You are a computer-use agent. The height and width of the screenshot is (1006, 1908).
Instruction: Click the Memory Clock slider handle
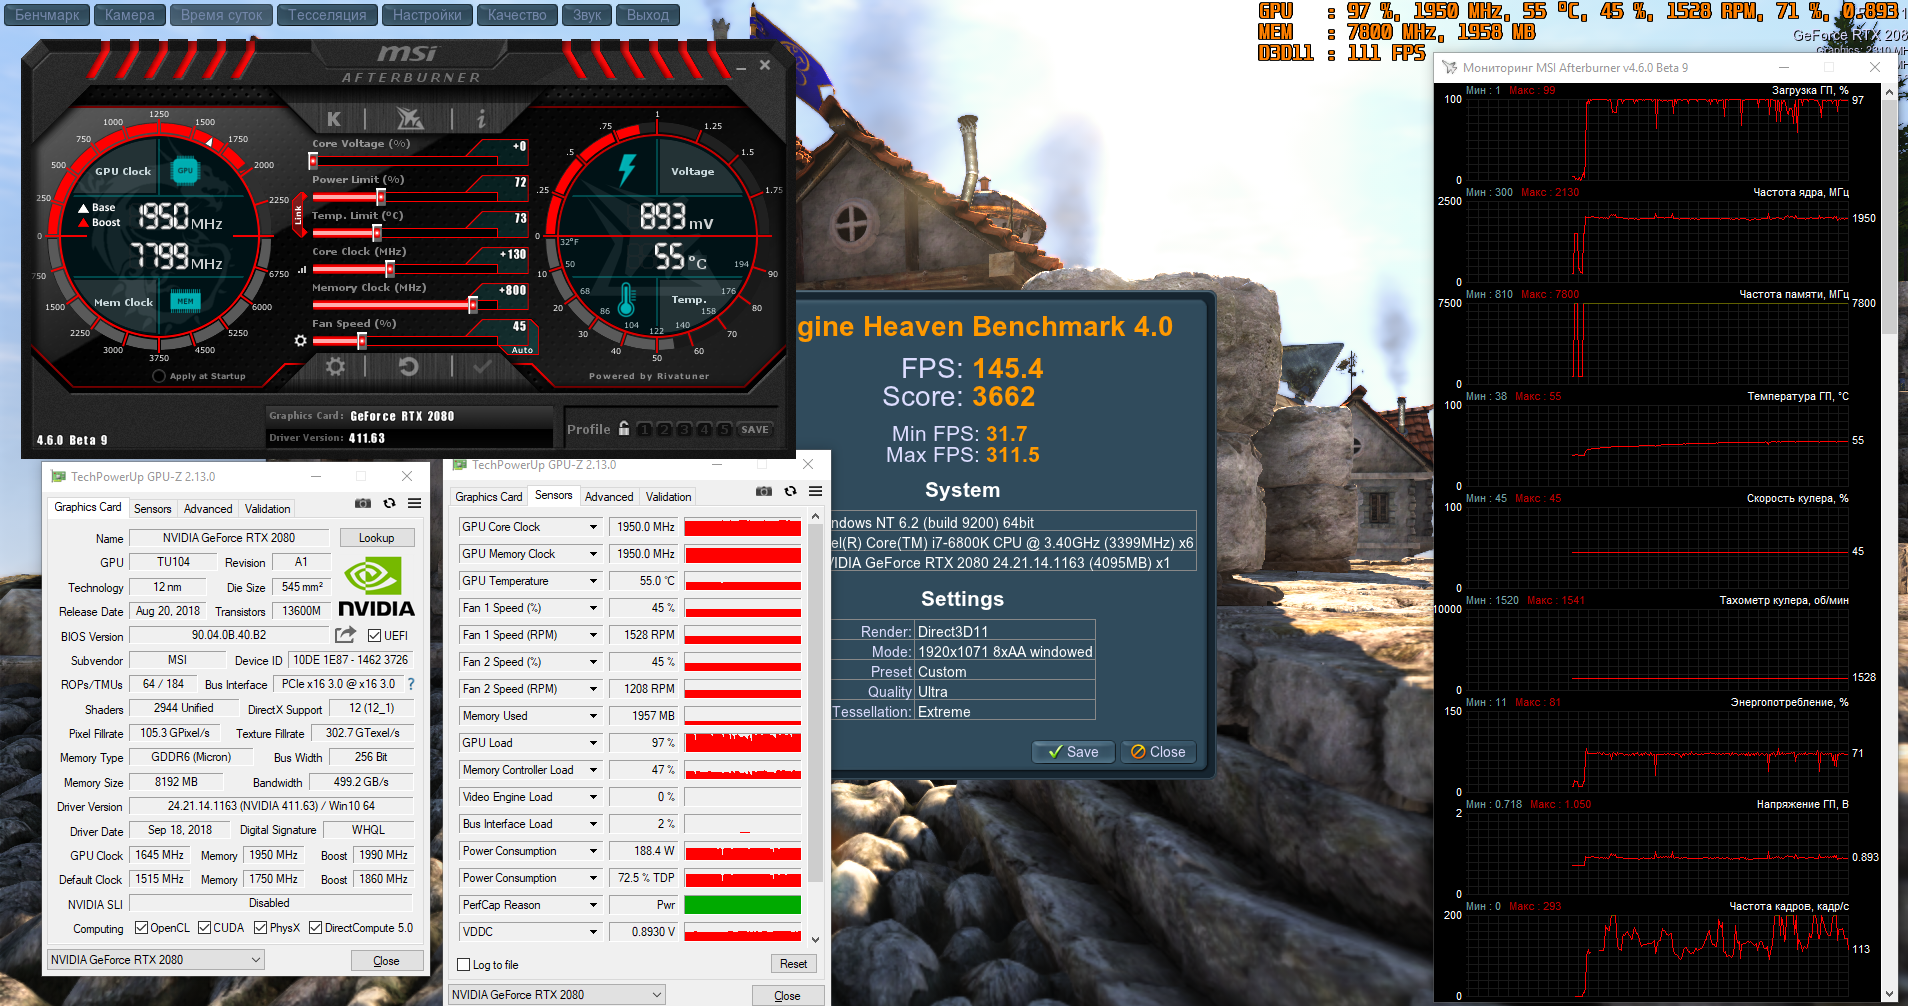point(473,305)
